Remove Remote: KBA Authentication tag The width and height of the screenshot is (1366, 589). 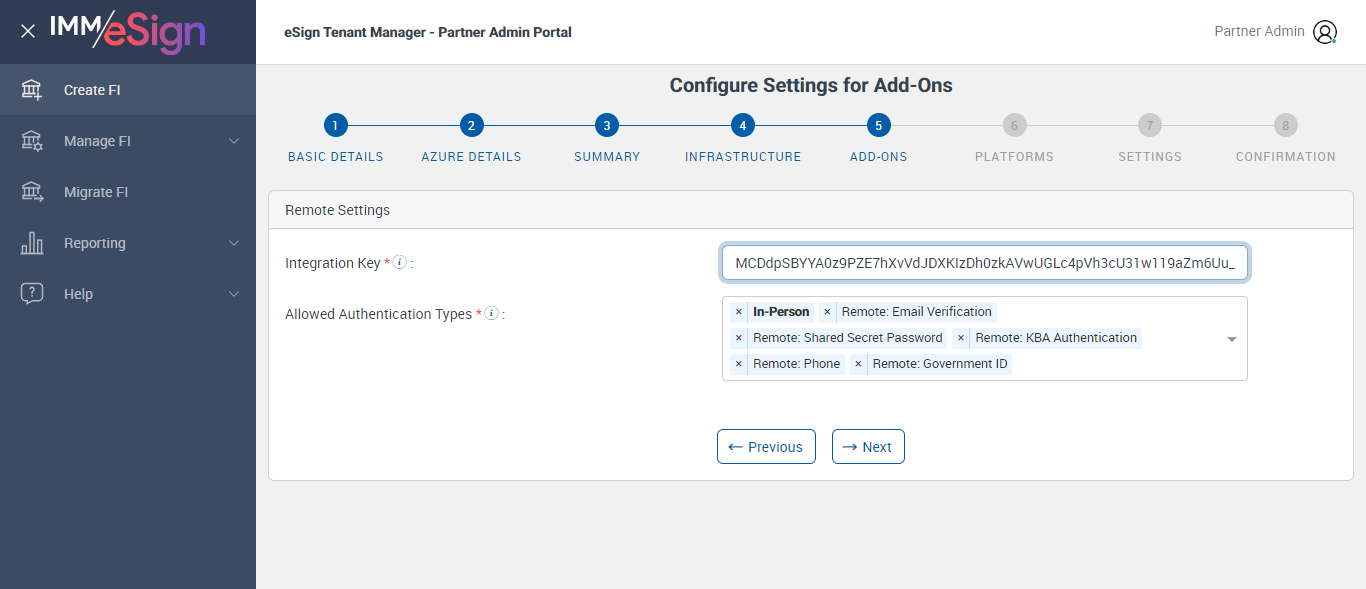961,338
